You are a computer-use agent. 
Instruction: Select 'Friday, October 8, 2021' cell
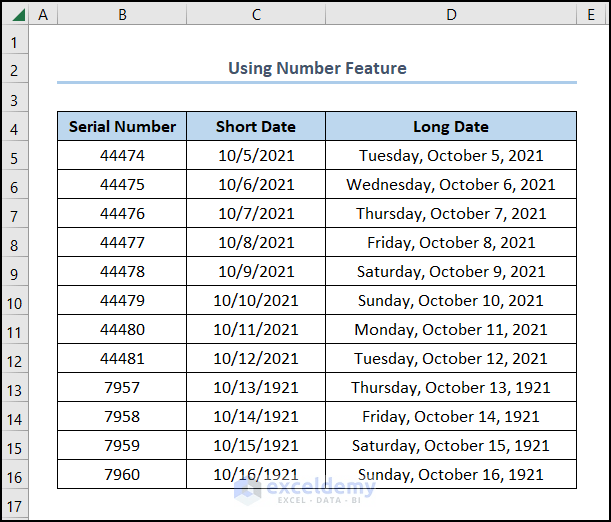451,242
